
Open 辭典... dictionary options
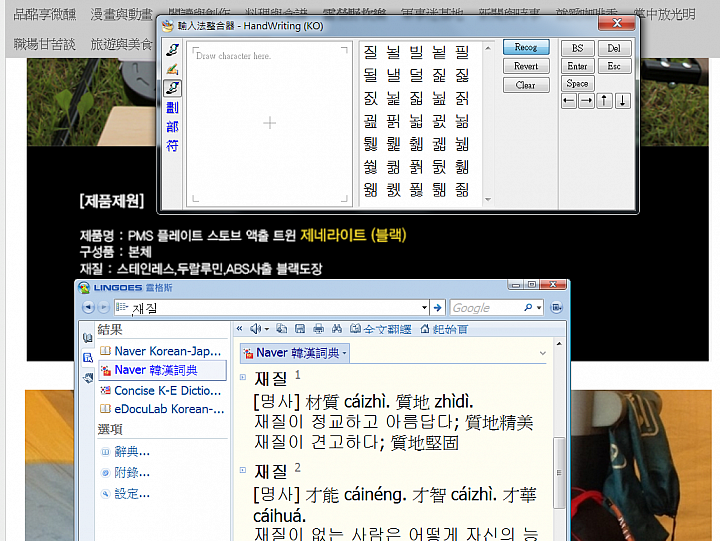[x=126, y=452]
